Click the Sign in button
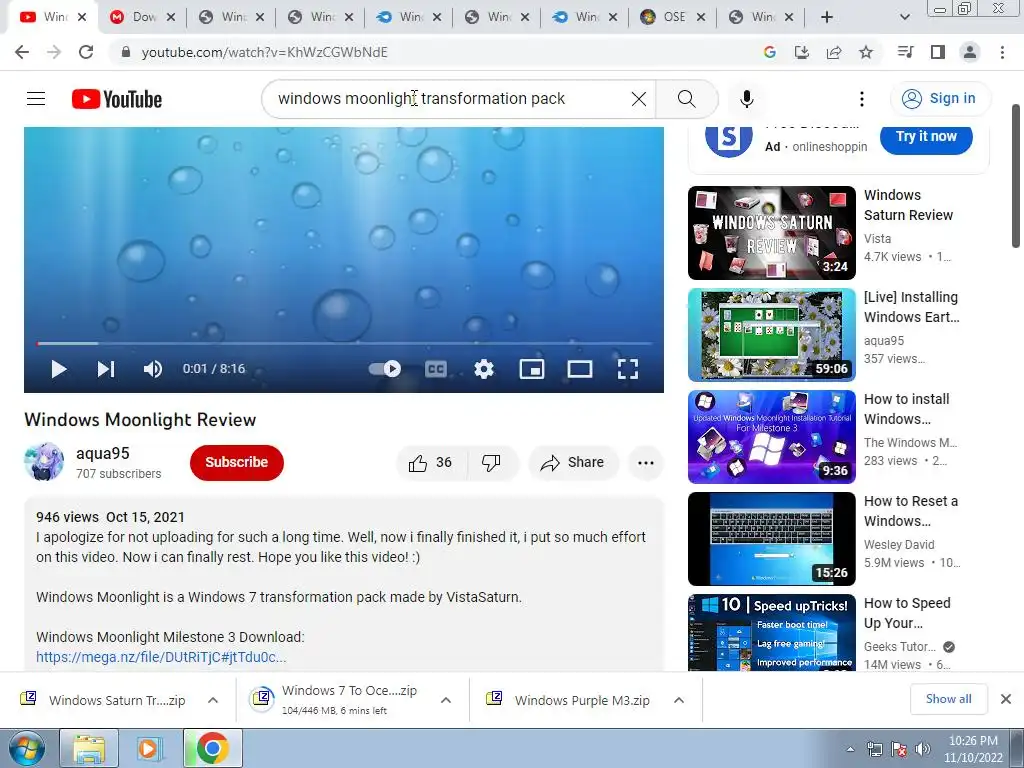This screenshot has height=768, width=1024. [x=940, y=99]
